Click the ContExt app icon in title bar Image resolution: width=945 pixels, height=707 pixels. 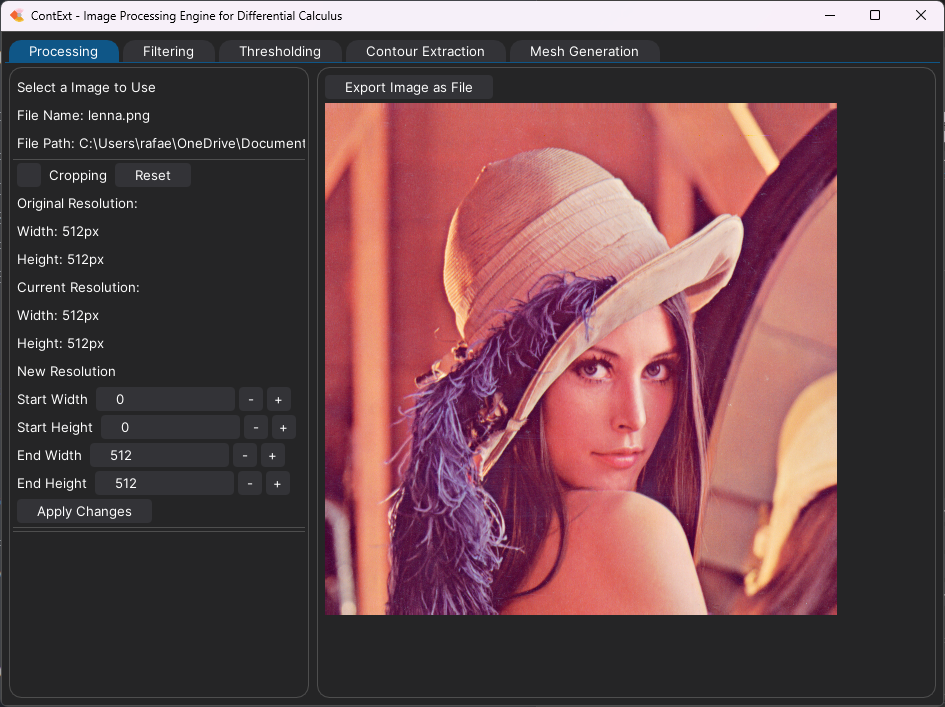(17, 16)
